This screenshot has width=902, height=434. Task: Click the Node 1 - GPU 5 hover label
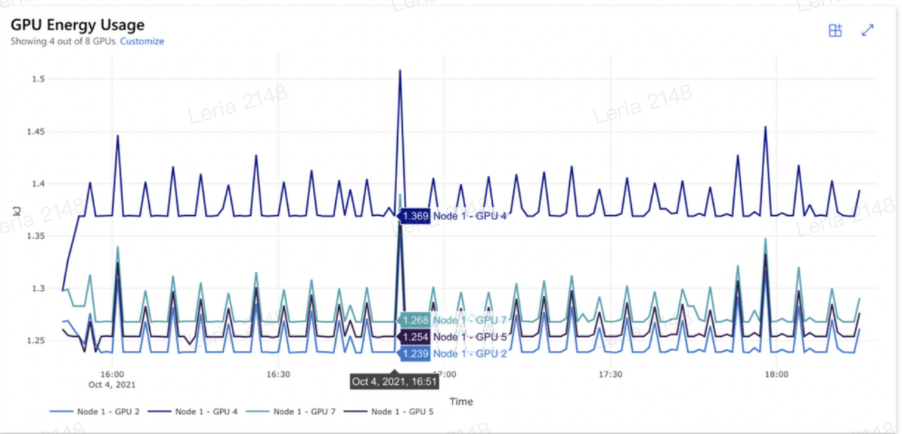tap(469, 337)
